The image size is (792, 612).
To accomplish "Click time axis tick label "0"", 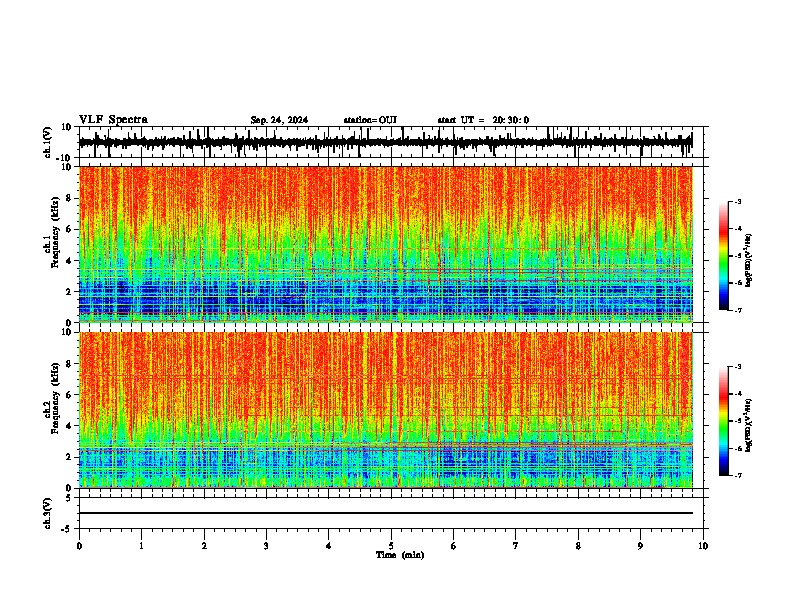I will point(79,546).
